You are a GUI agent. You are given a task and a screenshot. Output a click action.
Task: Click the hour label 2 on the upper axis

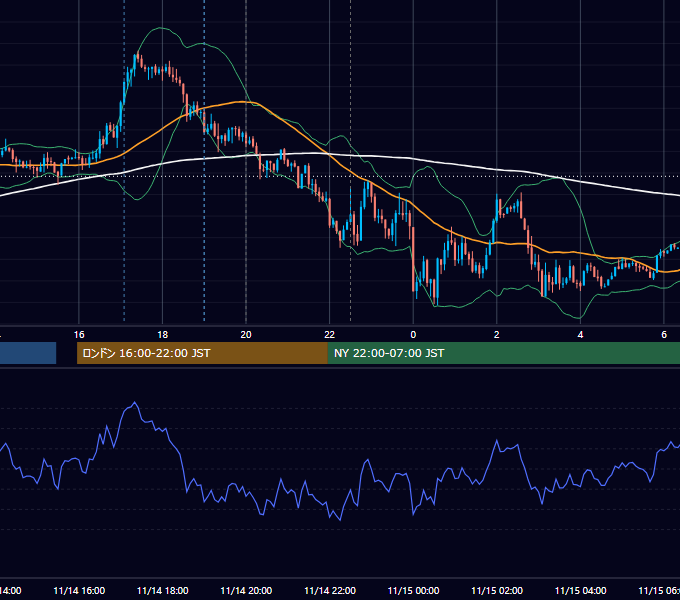[497, 335]
